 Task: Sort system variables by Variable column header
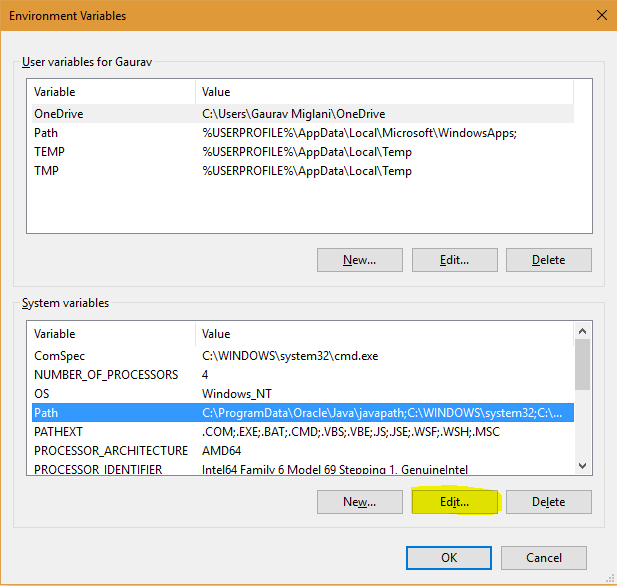click(110, 334)
